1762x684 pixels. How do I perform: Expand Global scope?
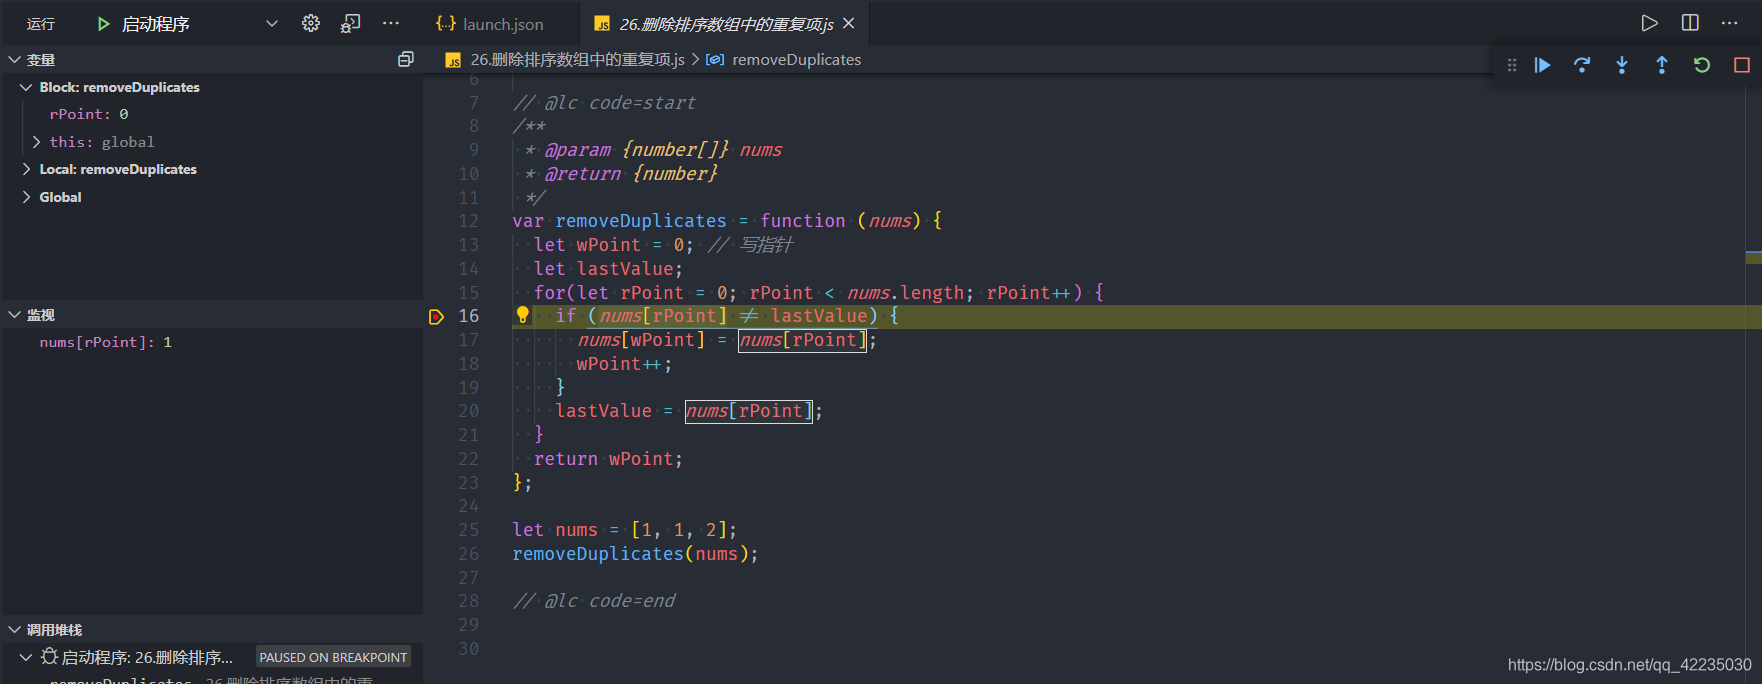[x=26, y=197]
